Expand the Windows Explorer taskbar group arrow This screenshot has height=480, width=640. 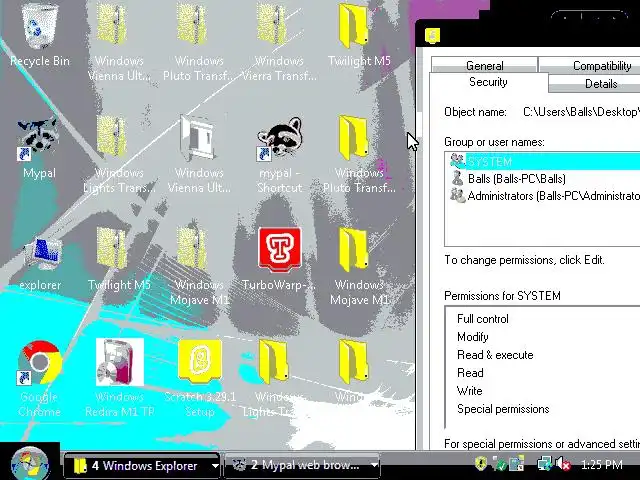pos(215,466)
